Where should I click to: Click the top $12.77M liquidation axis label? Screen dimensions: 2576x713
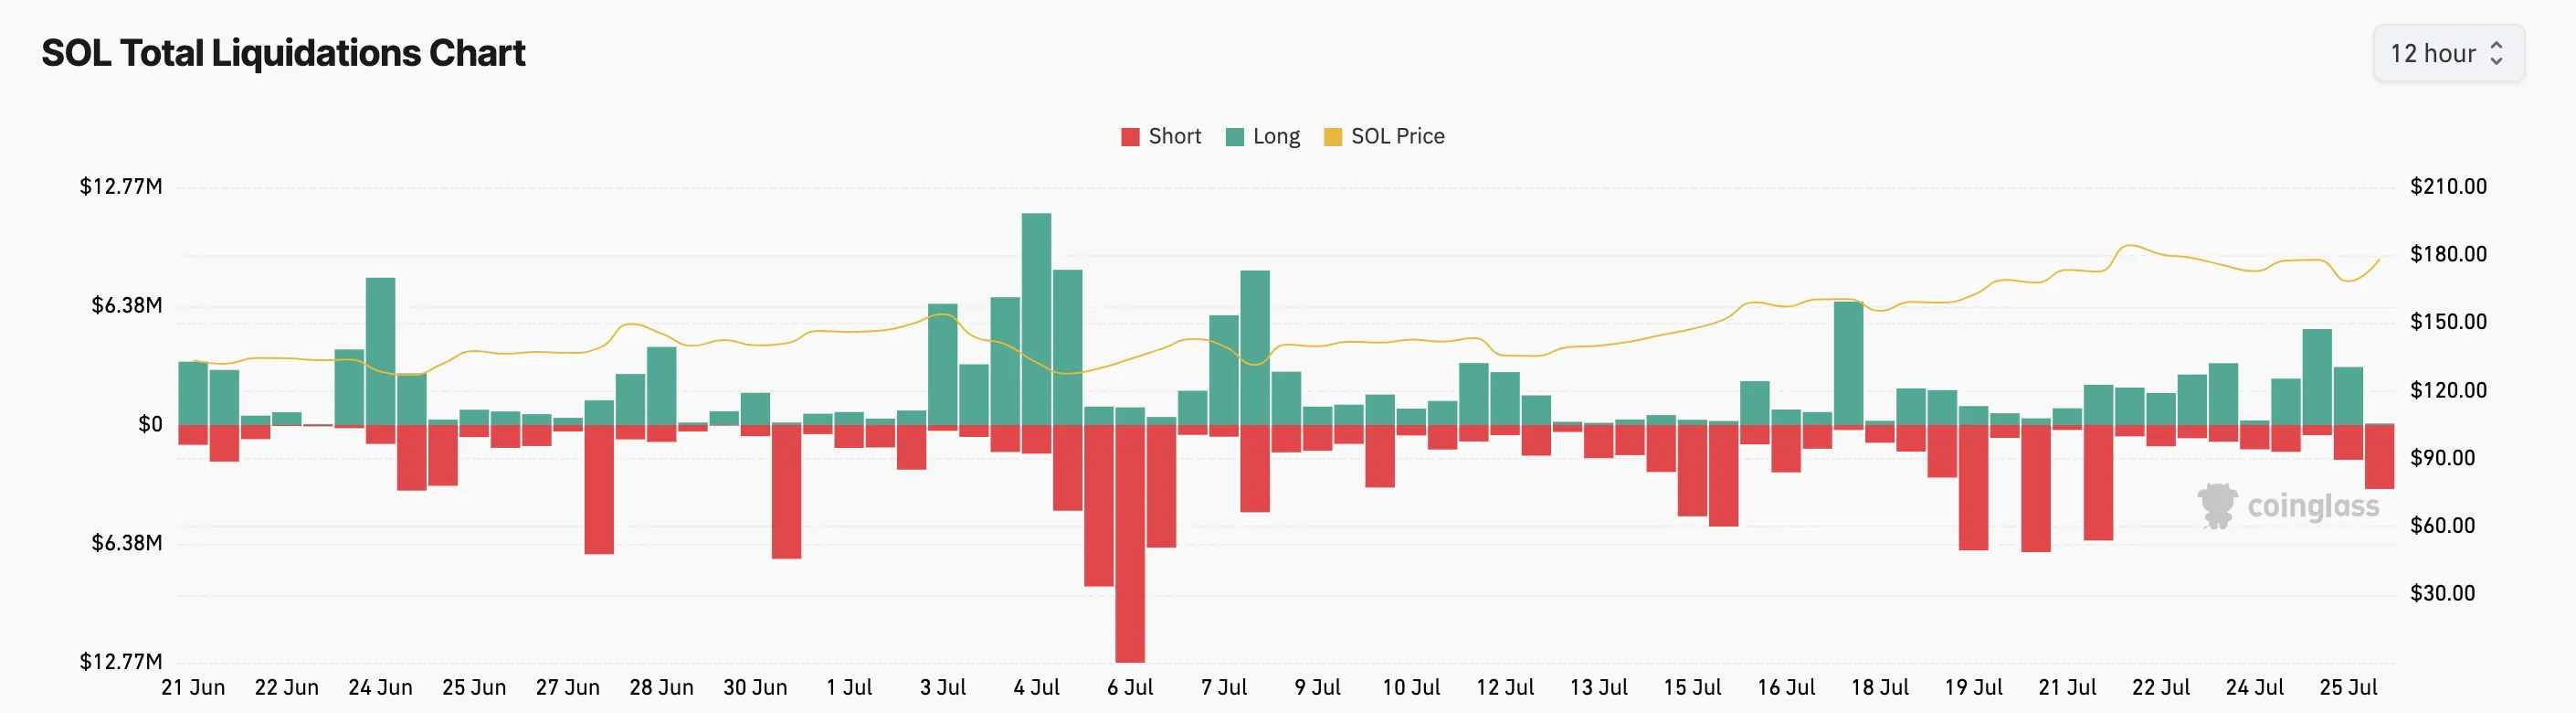coord(121,186)
